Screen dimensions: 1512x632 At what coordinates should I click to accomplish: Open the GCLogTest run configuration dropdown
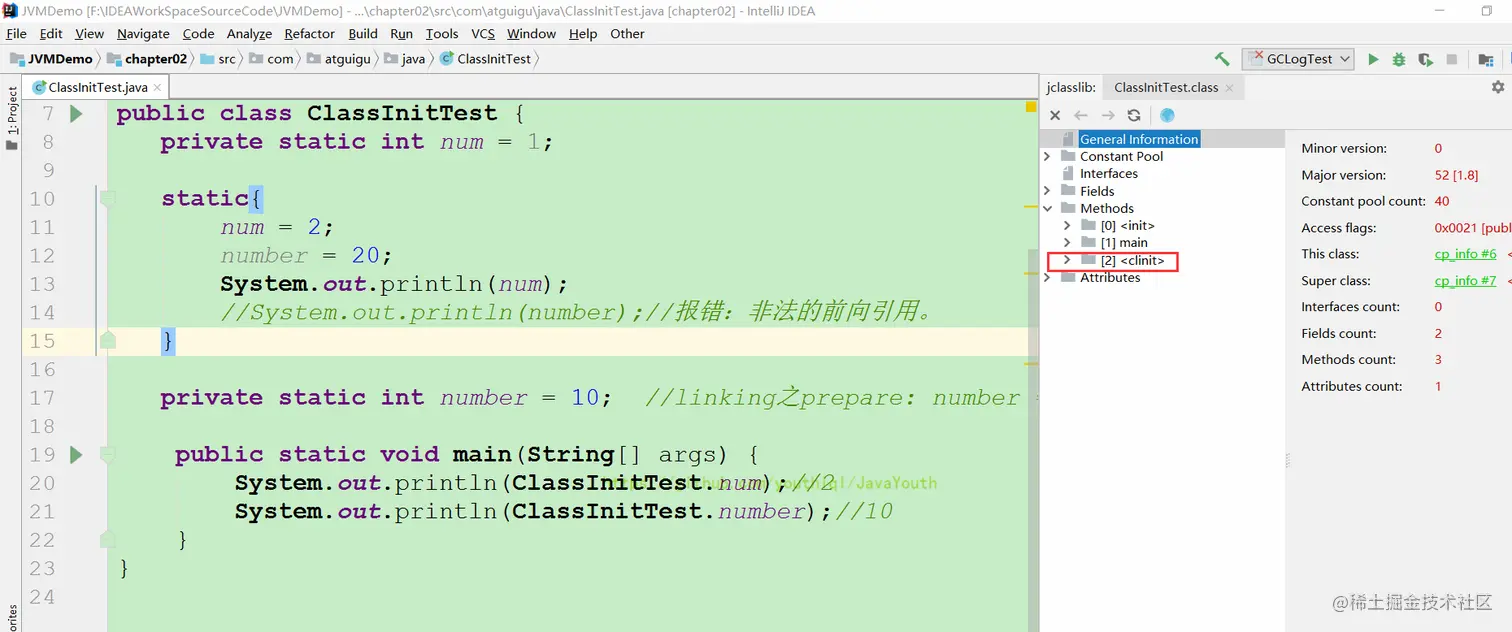point(1298,59)
